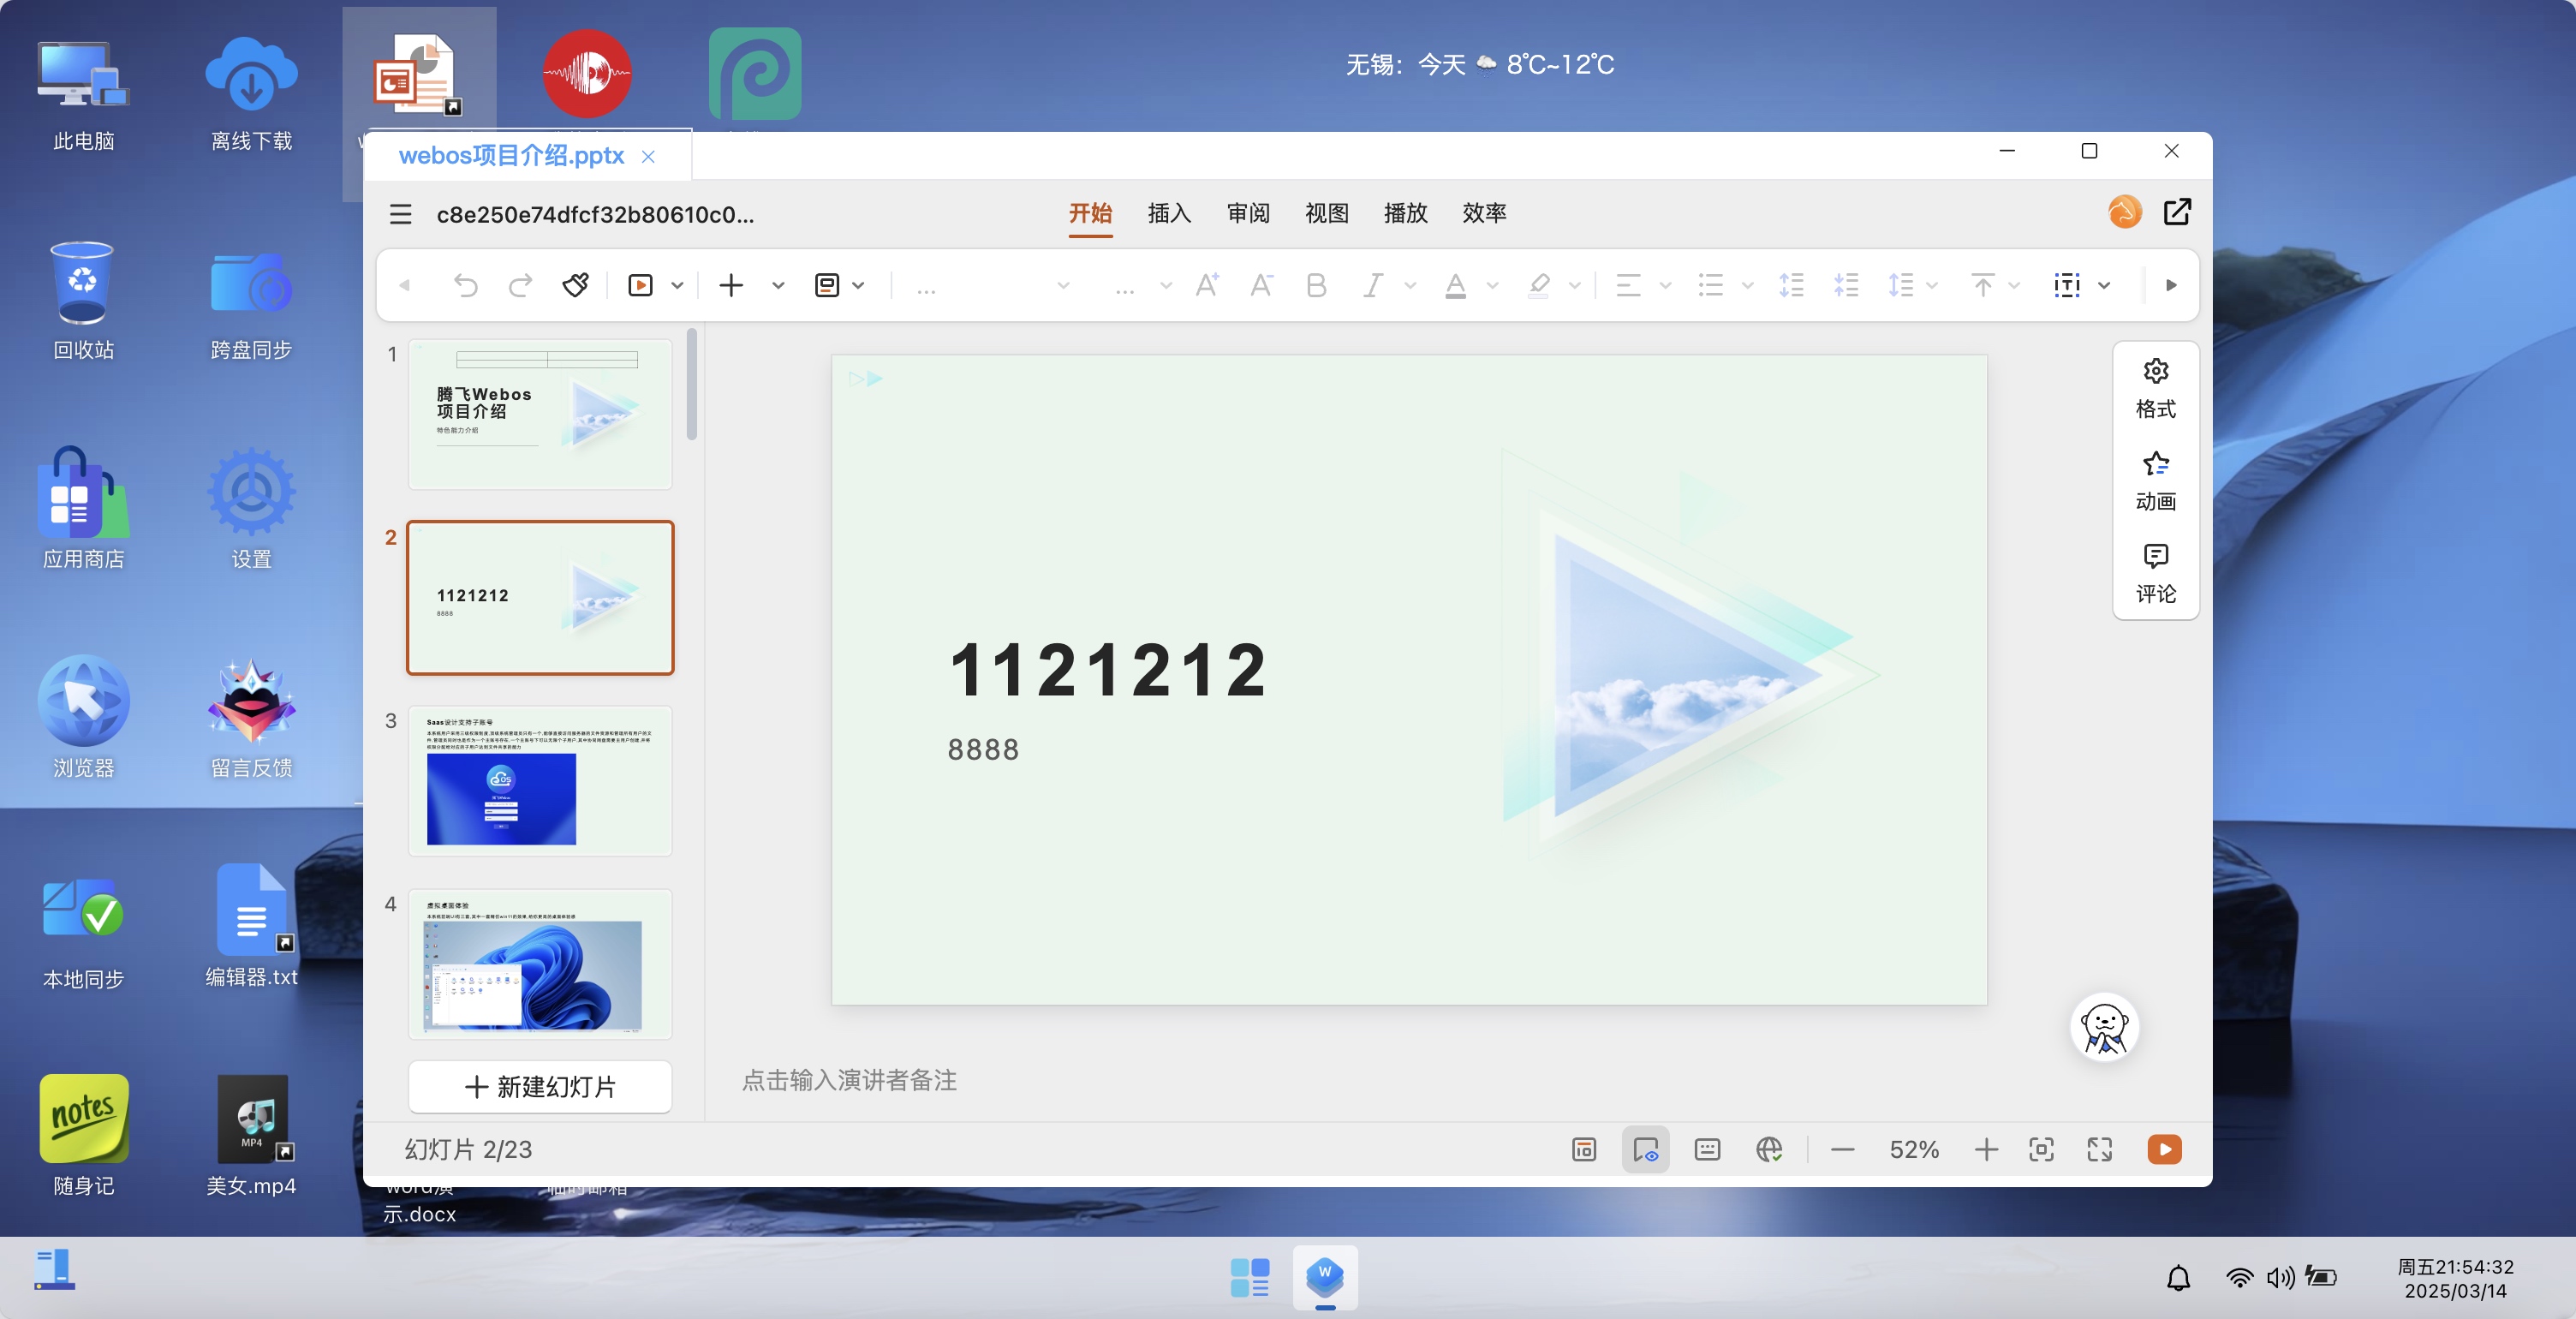Screen dimensions: 2576x1319
Task: Expand the text alignment dropdown
Action: pyautogui.click(x=1665, y=286)
